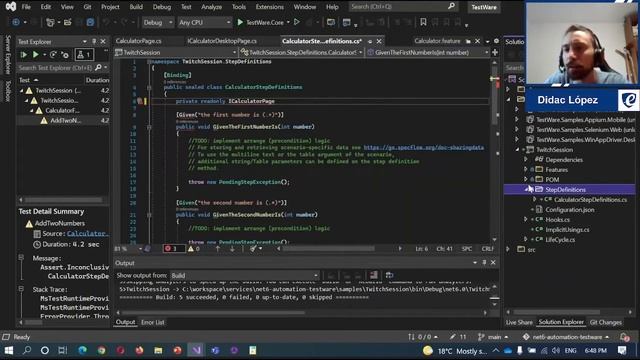This screenshot has width=640, height=360.
Task: Click the warnings count indicator in editor
Action: pos(193,249)
